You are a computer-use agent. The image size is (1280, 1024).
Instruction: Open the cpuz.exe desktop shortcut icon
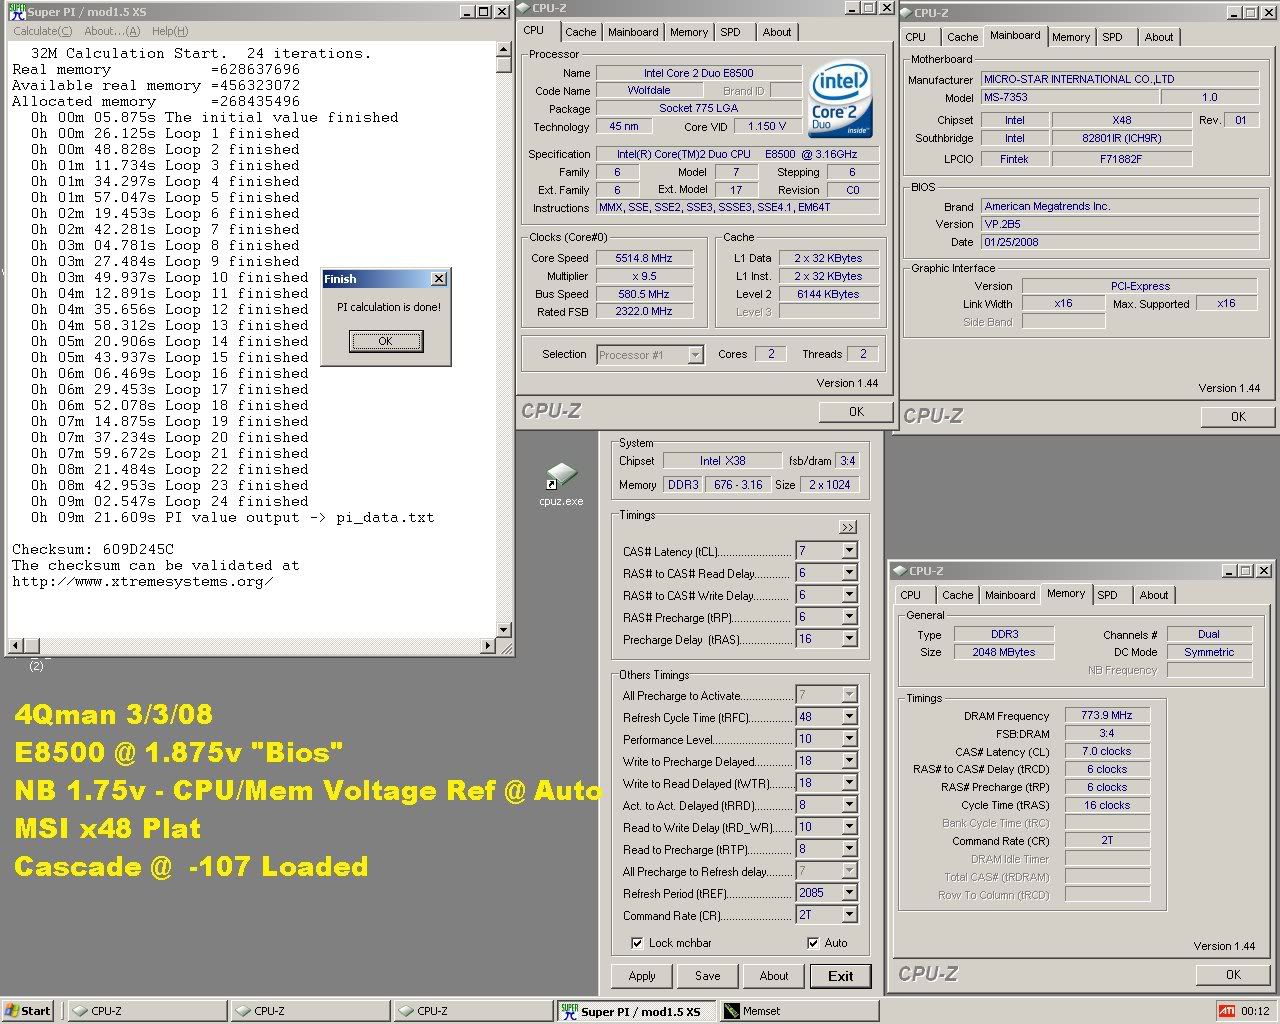tap(561, 478)
